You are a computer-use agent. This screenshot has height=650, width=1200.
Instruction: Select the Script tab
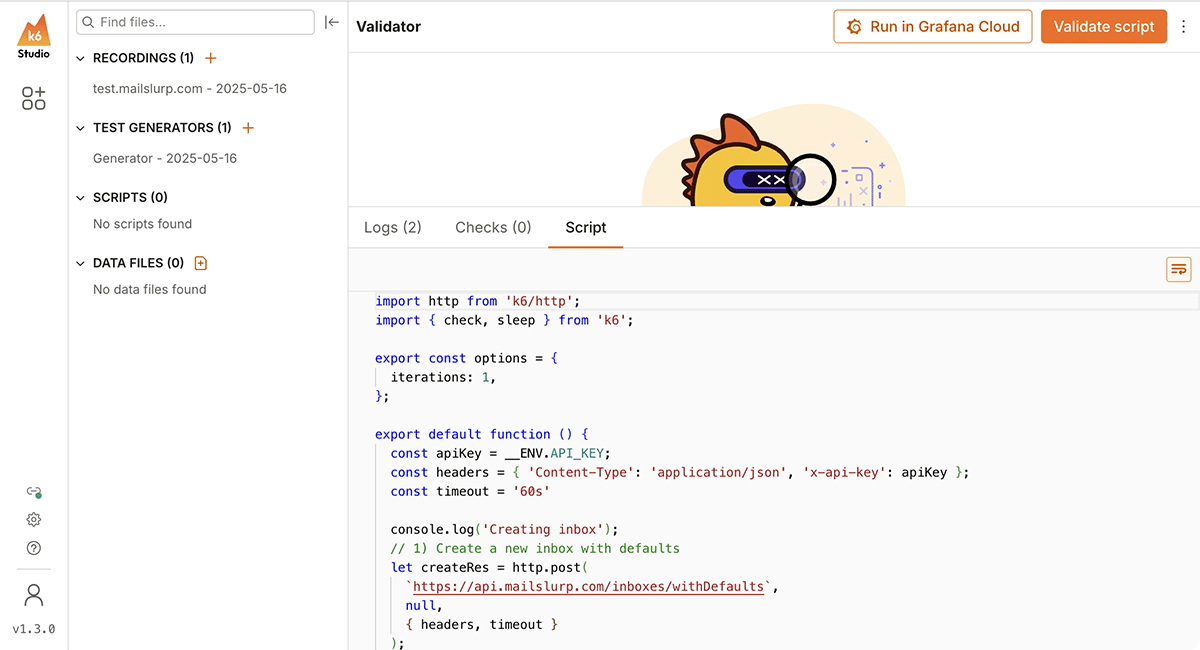[586, 227]
